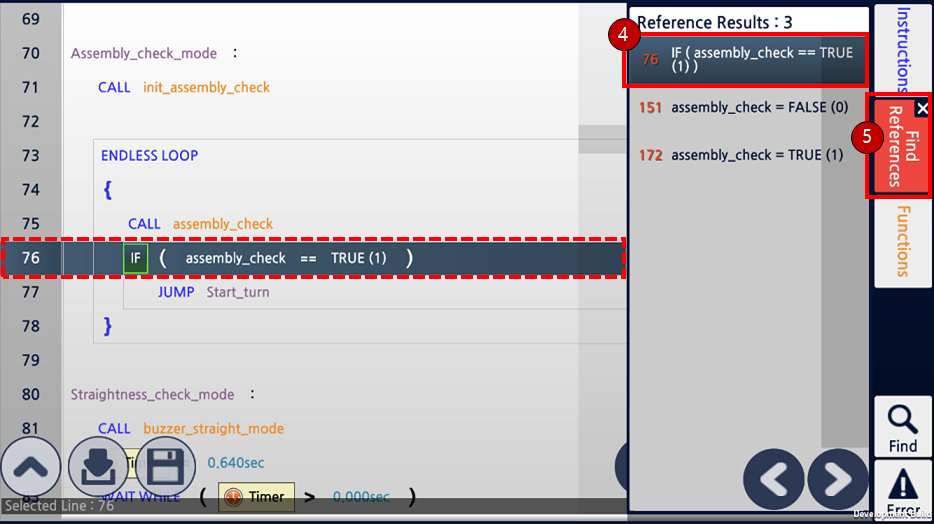Click the up-chevron collapse button
934x524 pixels.
tap(31, 467)
